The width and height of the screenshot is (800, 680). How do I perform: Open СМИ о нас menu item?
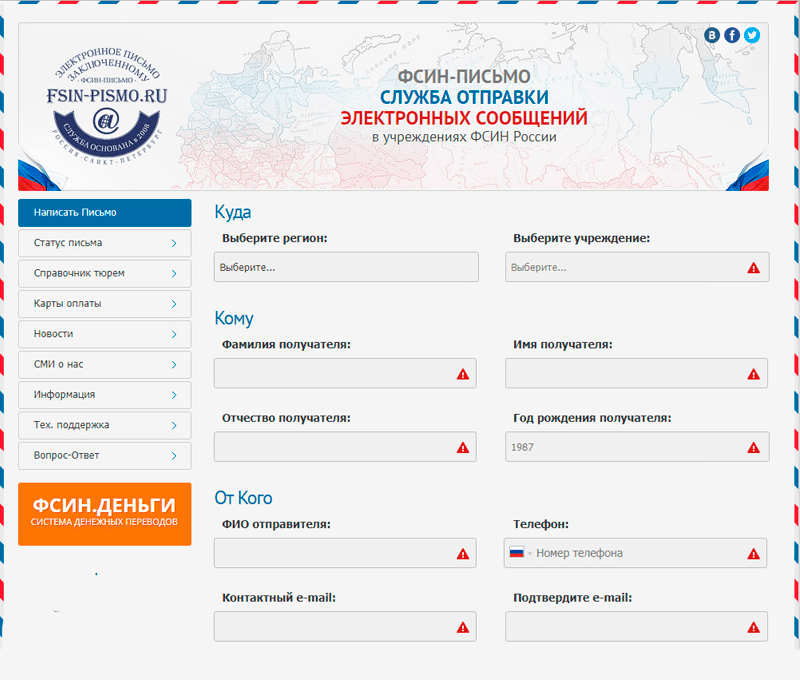(x=105, y=365)
